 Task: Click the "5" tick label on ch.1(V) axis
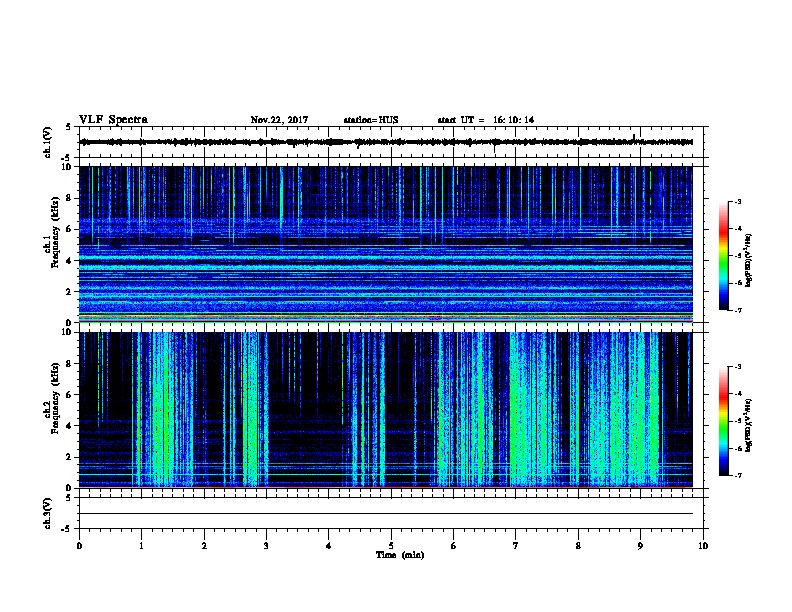[x=69, y=127]
